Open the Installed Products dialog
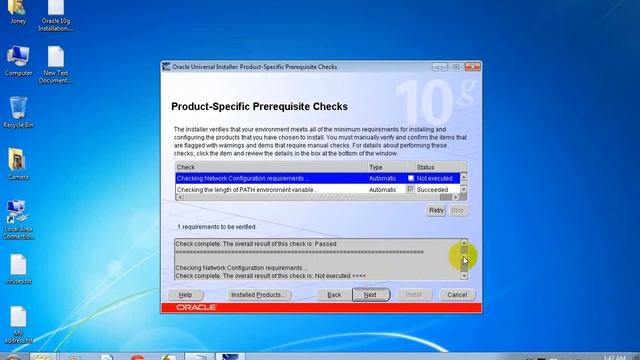 point(259,295)
